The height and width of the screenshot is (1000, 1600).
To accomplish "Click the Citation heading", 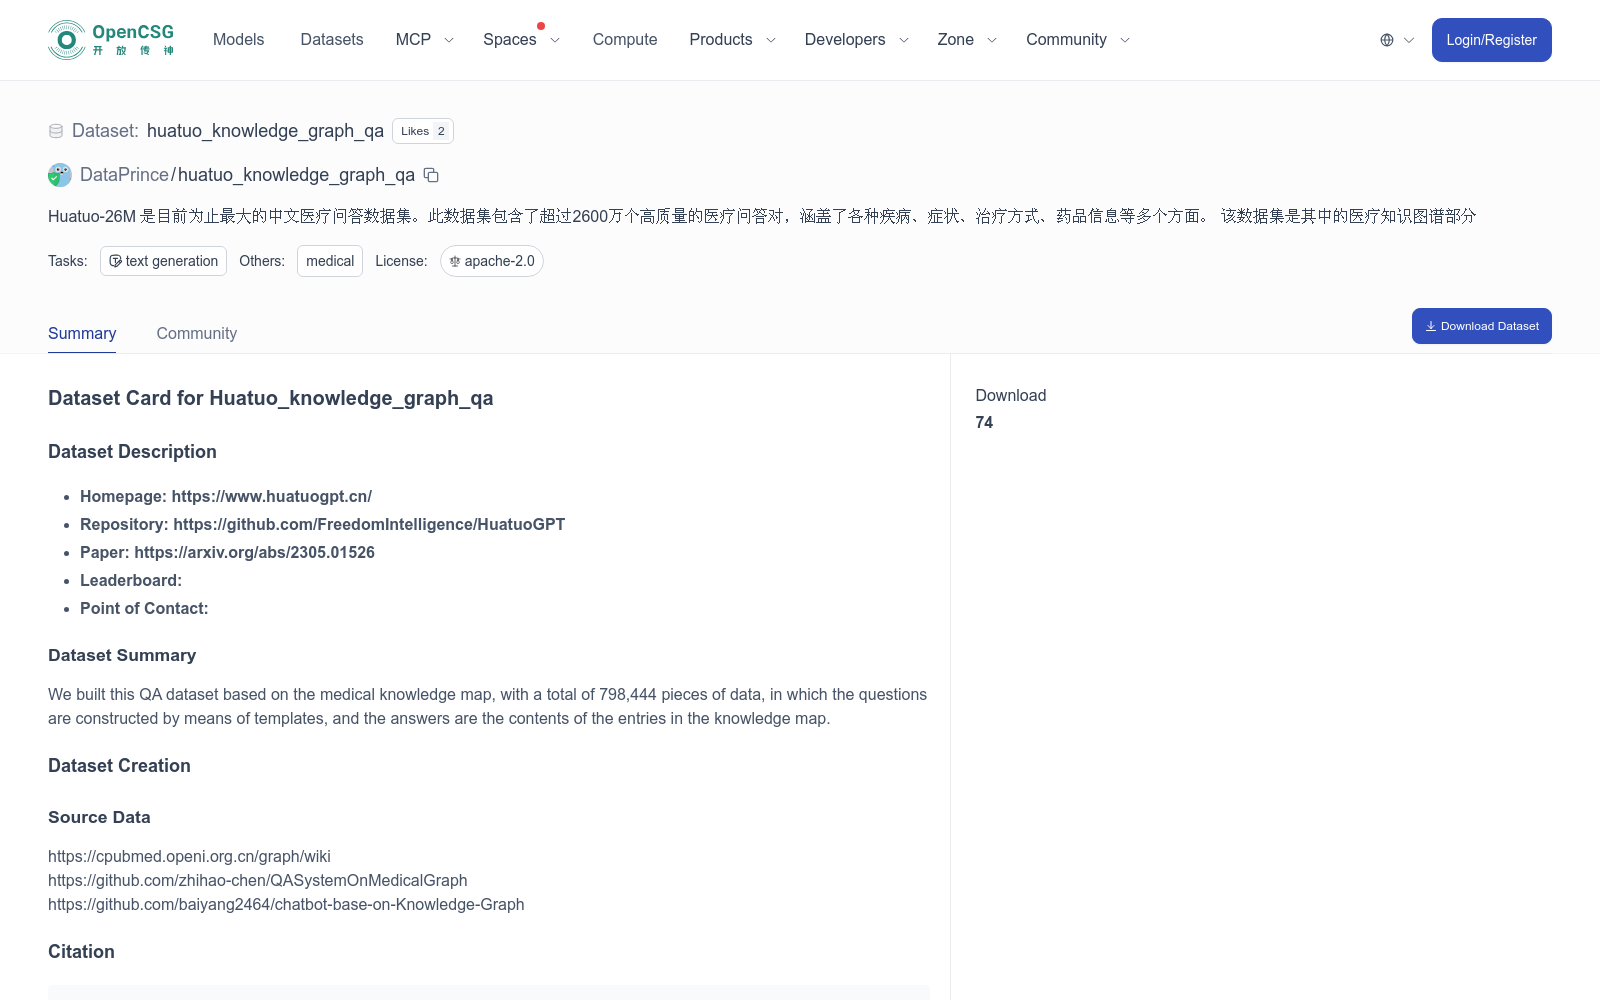I will 81,952.
